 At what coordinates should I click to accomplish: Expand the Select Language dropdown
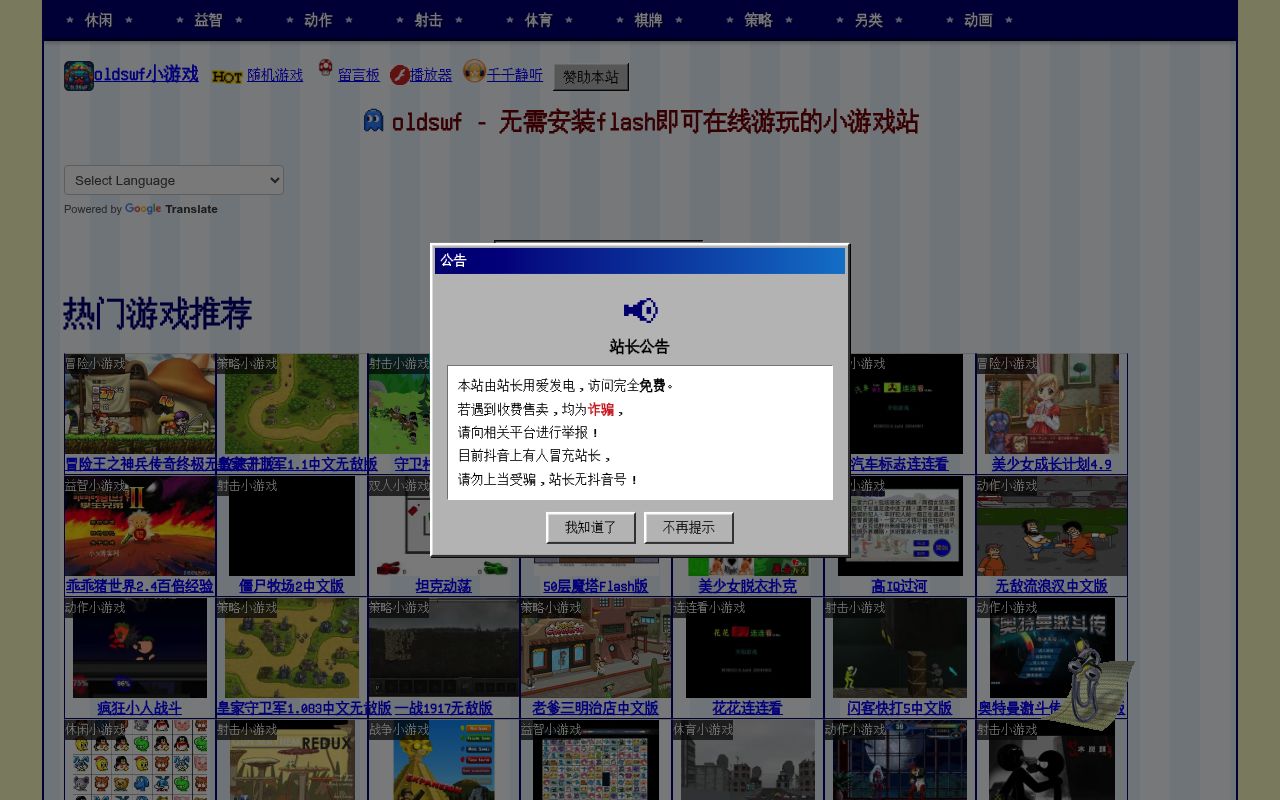click(x=174, y=180)
